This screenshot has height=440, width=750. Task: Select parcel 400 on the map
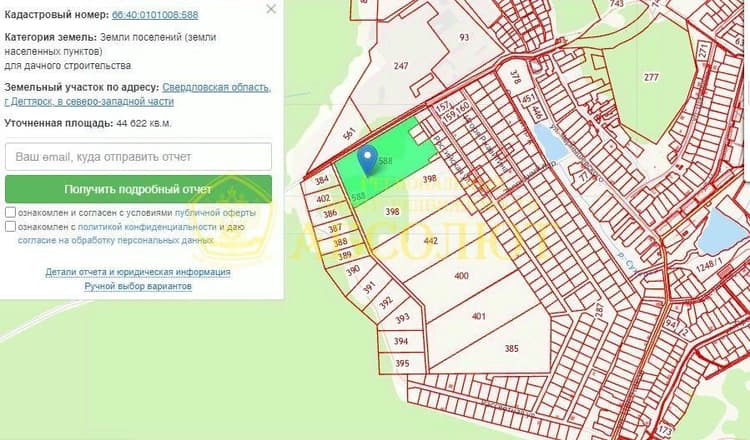pyautogui.click(x=461, y=275)
